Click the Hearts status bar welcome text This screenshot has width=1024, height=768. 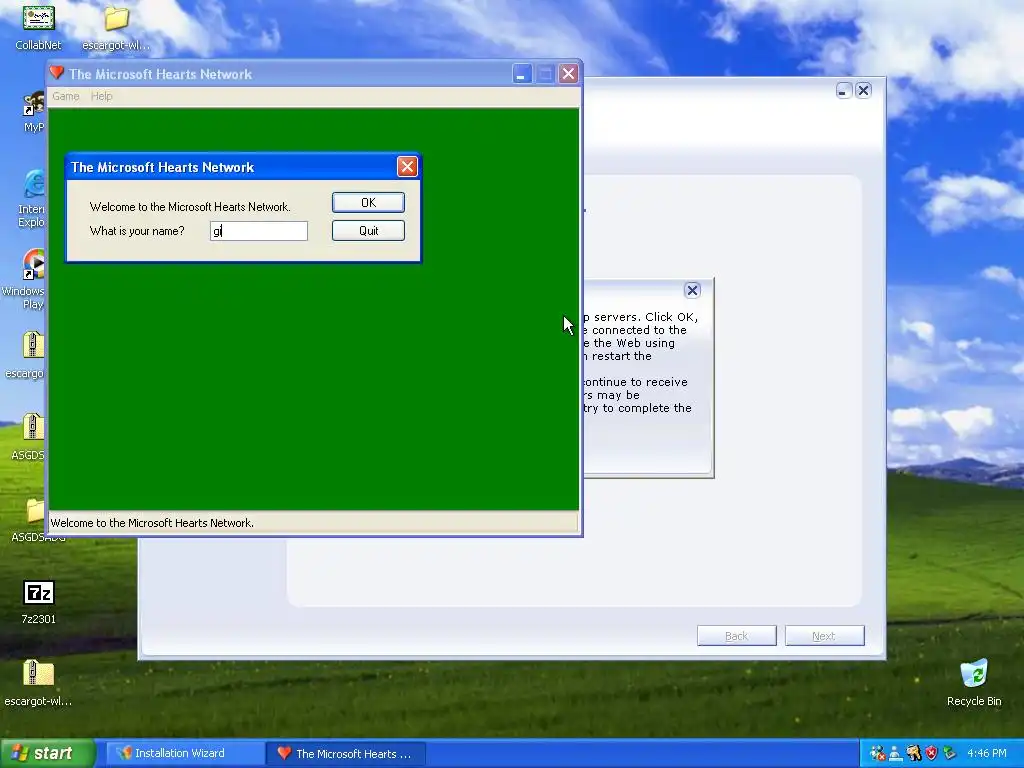[152, 522]
